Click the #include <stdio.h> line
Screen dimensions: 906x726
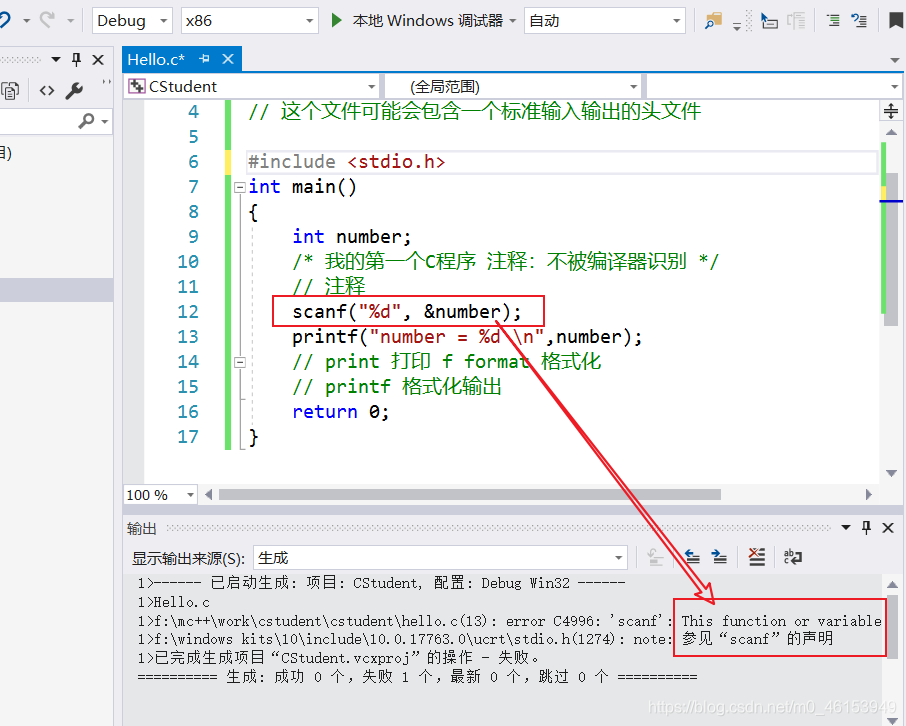[347, 162]
